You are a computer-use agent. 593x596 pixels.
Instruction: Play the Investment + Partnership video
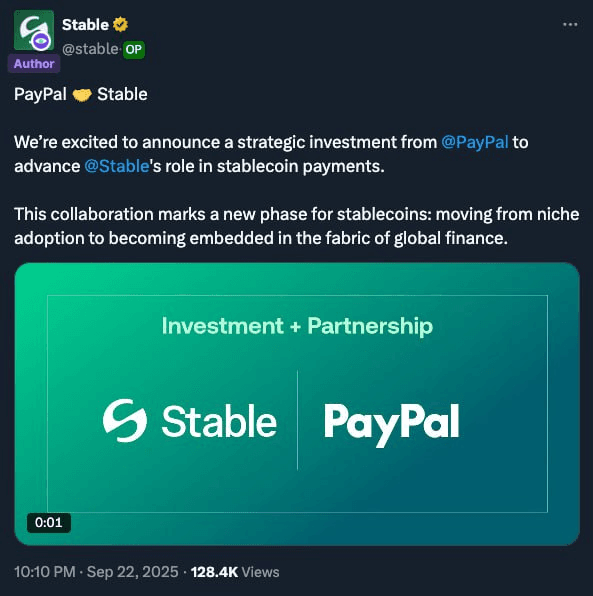297,404
